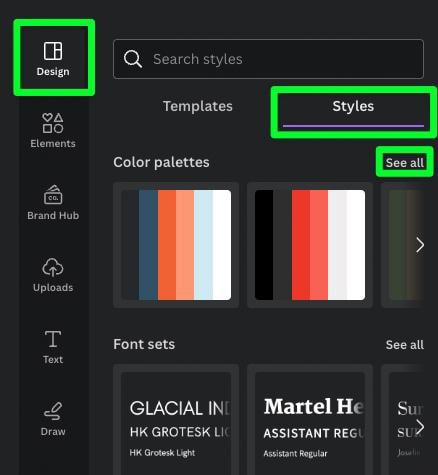Switch to the Templates tab
The image size is (438, 475).
198,106
